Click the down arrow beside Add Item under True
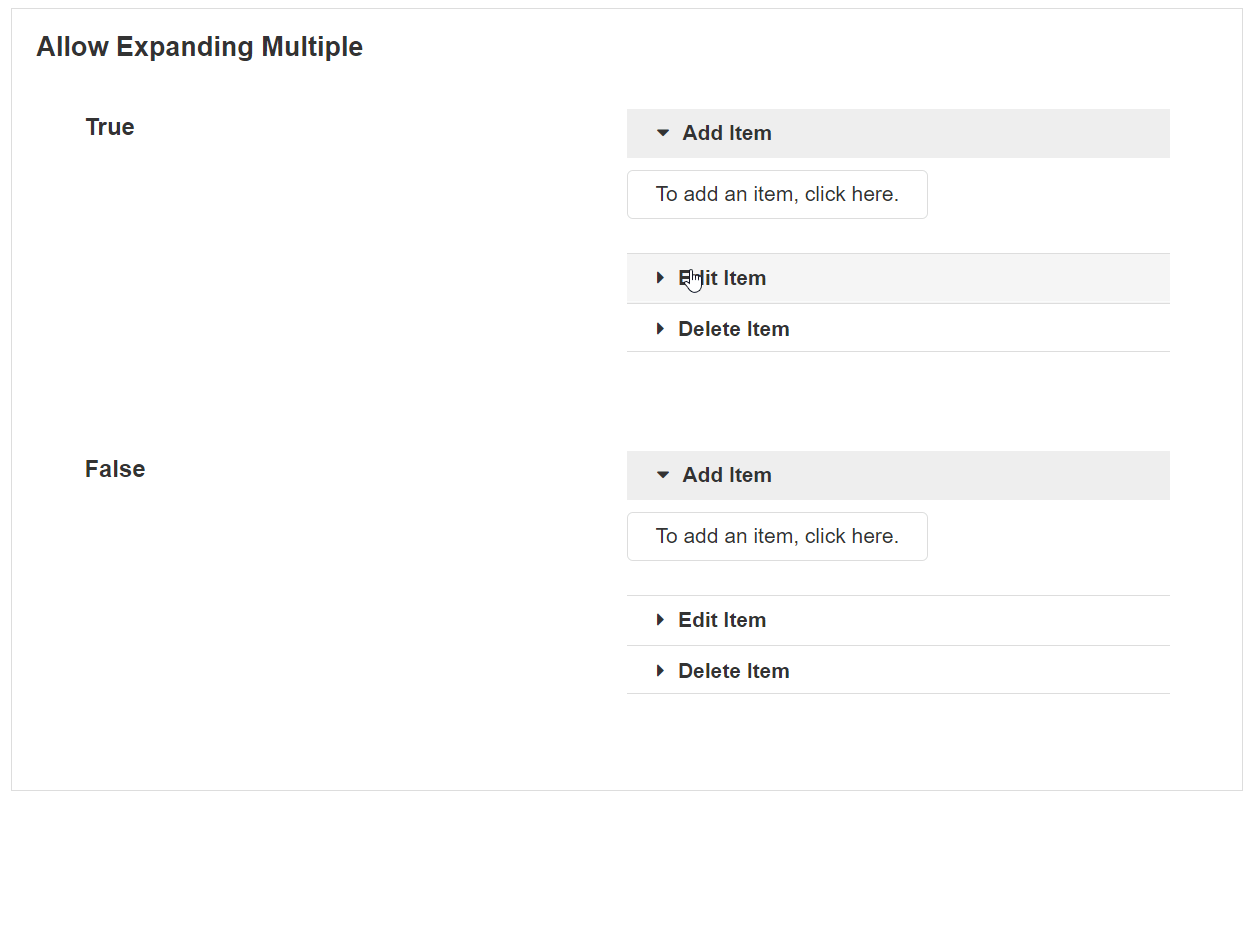This screenshot has height=935, width=1256. [663, 133]
